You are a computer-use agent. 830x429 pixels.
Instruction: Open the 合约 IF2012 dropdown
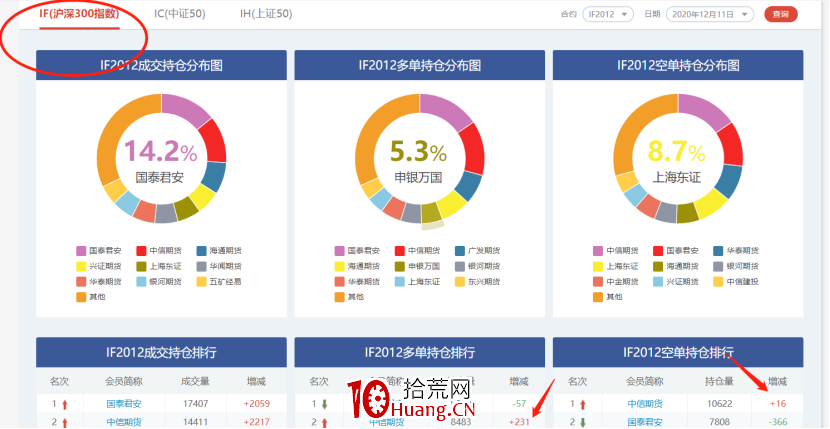coord(608,14)
